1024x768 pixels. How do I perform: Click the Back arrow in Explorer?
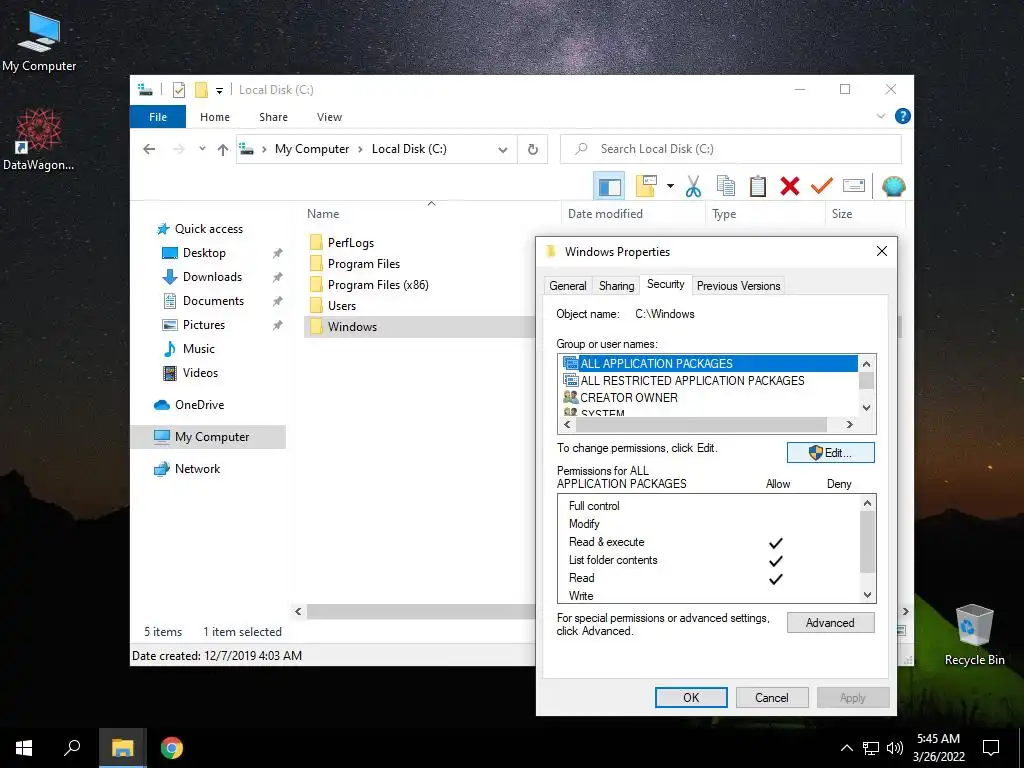click(149, 150)
